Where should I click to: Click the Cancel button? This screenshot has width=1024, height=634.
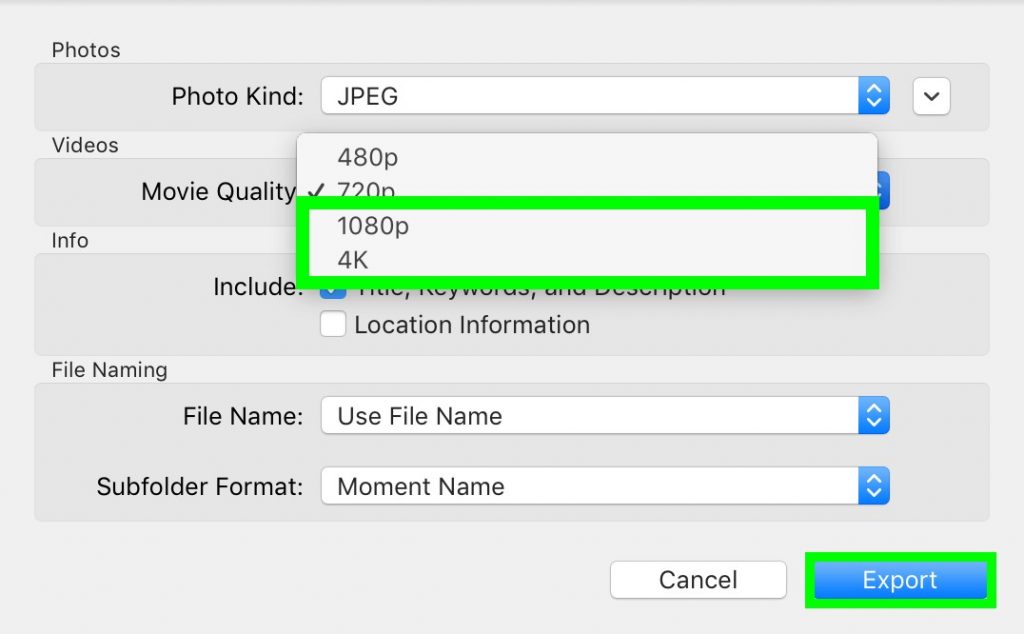(x=698, y=580)
